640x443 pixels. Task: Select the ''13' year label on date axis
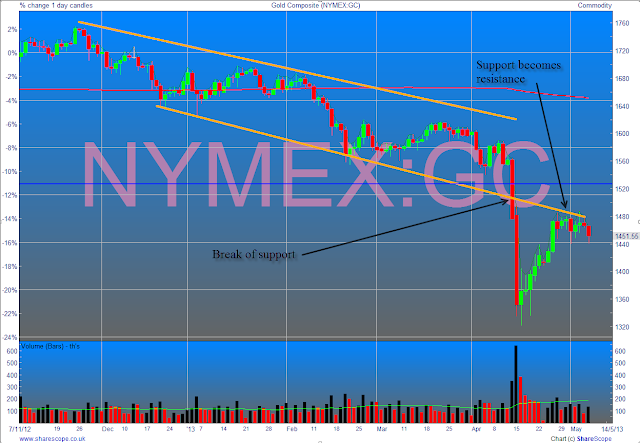click(190, 429)
